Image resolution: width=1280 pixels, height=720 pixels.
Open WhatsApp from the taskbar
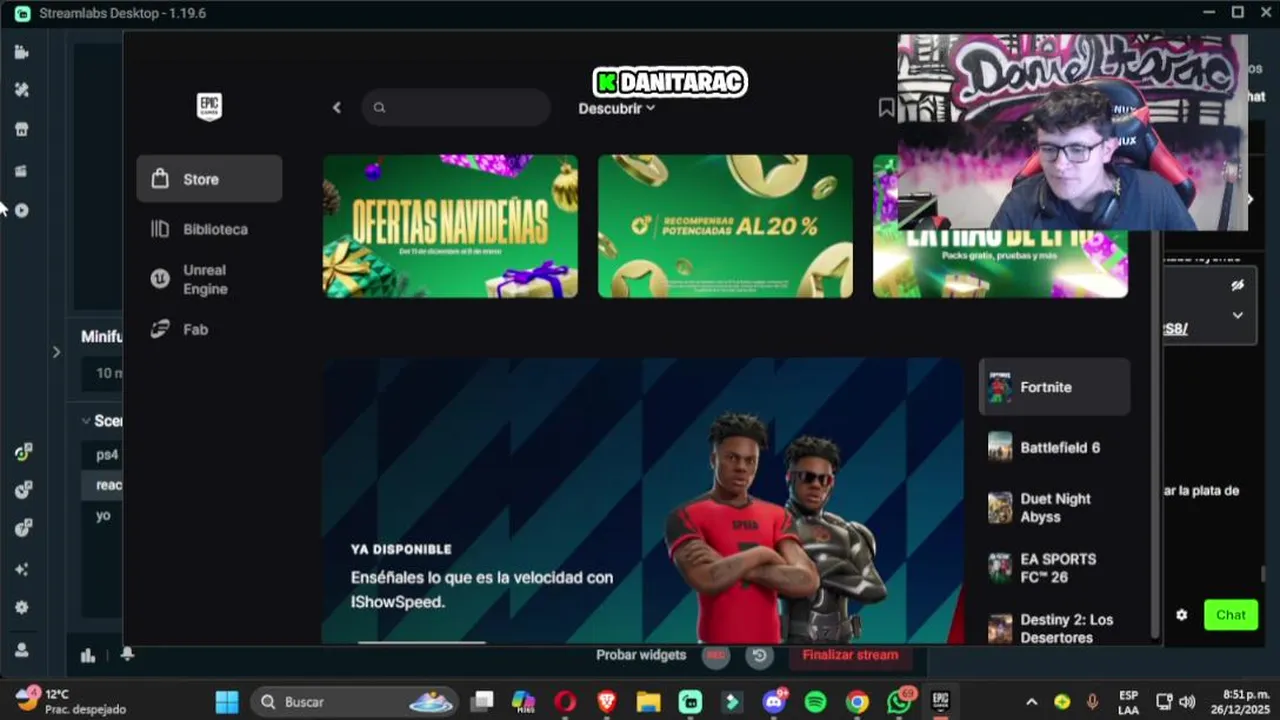pos(899,702)
